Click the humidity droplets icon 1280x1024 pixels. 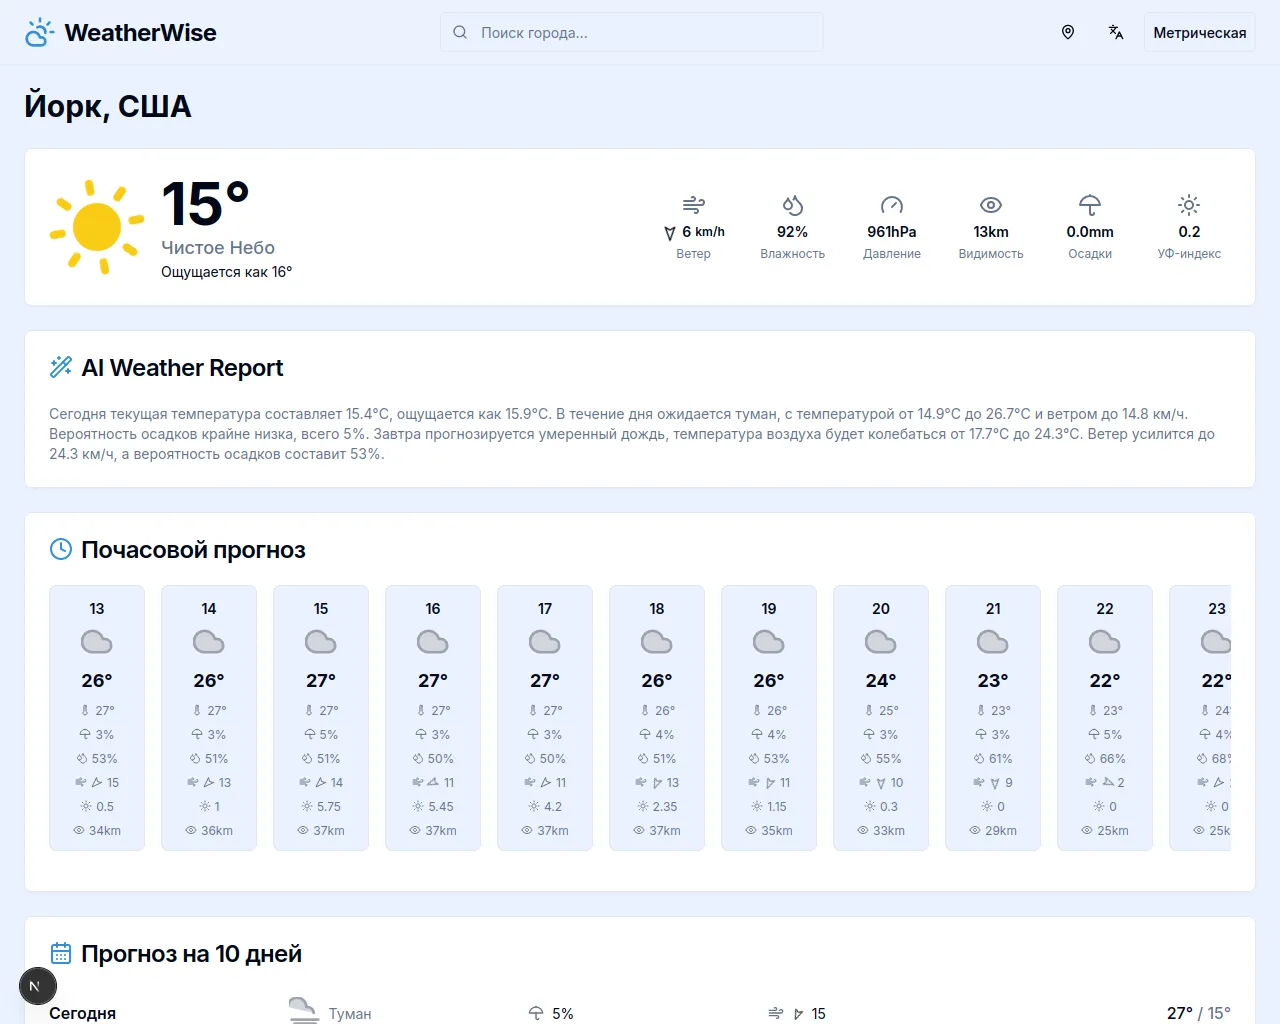point(792,205)
